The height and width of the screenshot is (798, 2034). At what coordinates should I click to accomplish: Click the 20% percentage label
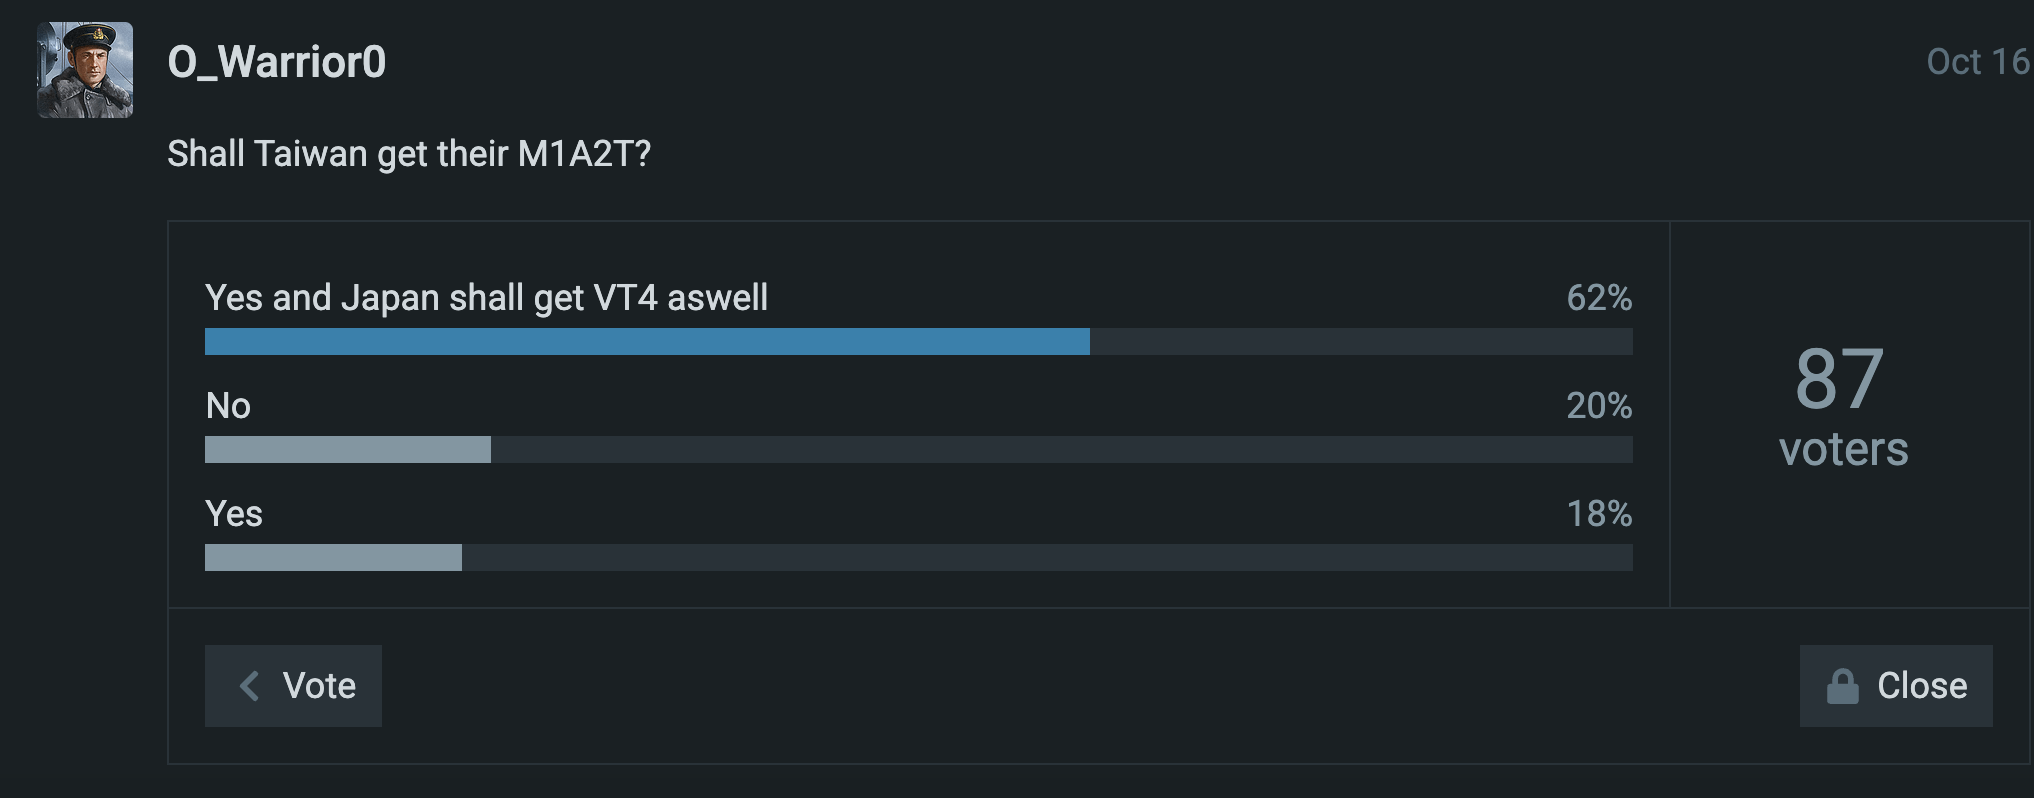(1599, 406)
